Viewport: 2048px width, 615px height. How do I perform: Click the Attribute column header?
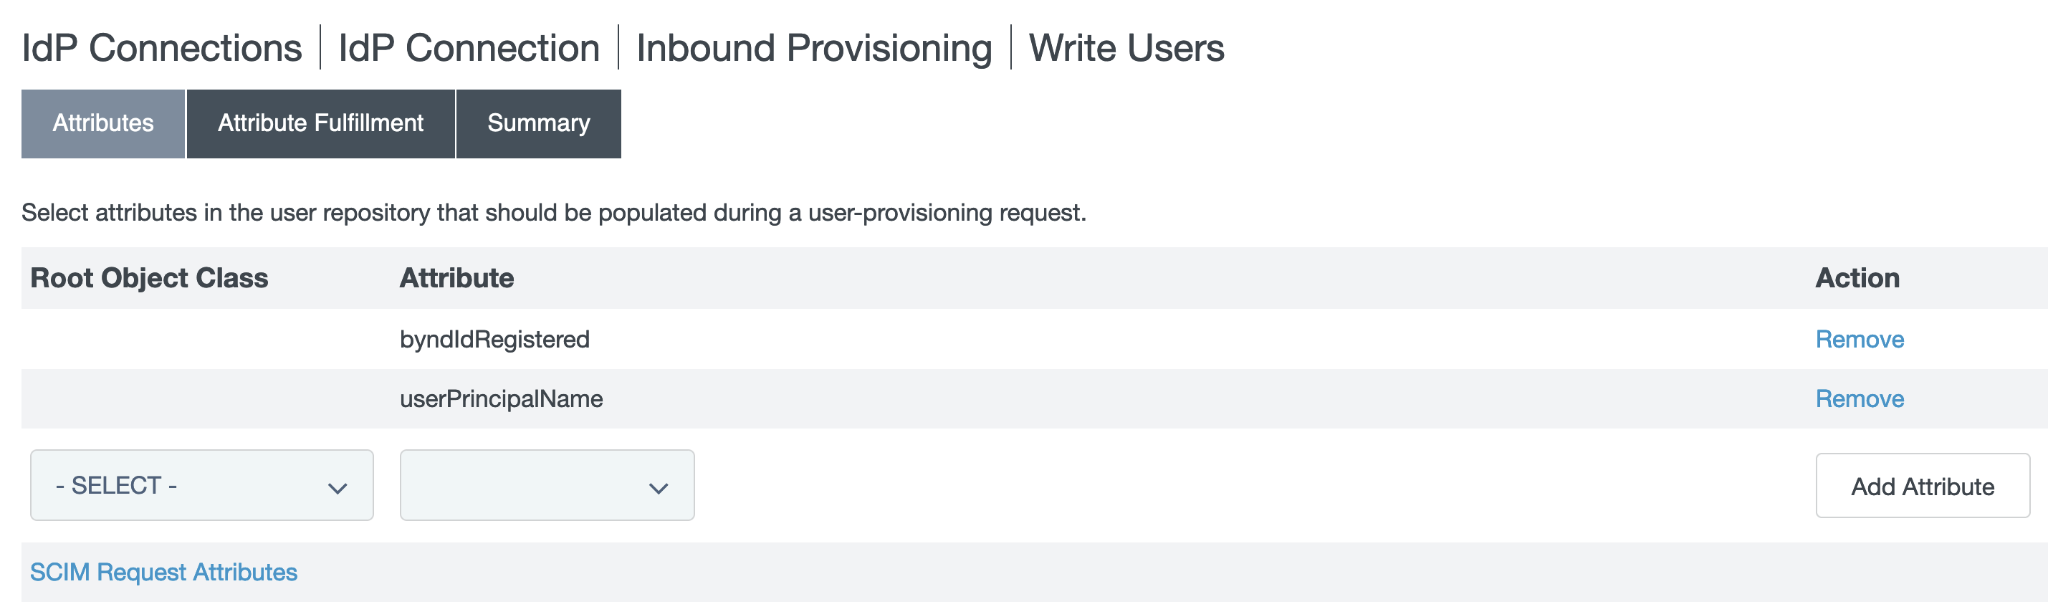click(457, 278)
